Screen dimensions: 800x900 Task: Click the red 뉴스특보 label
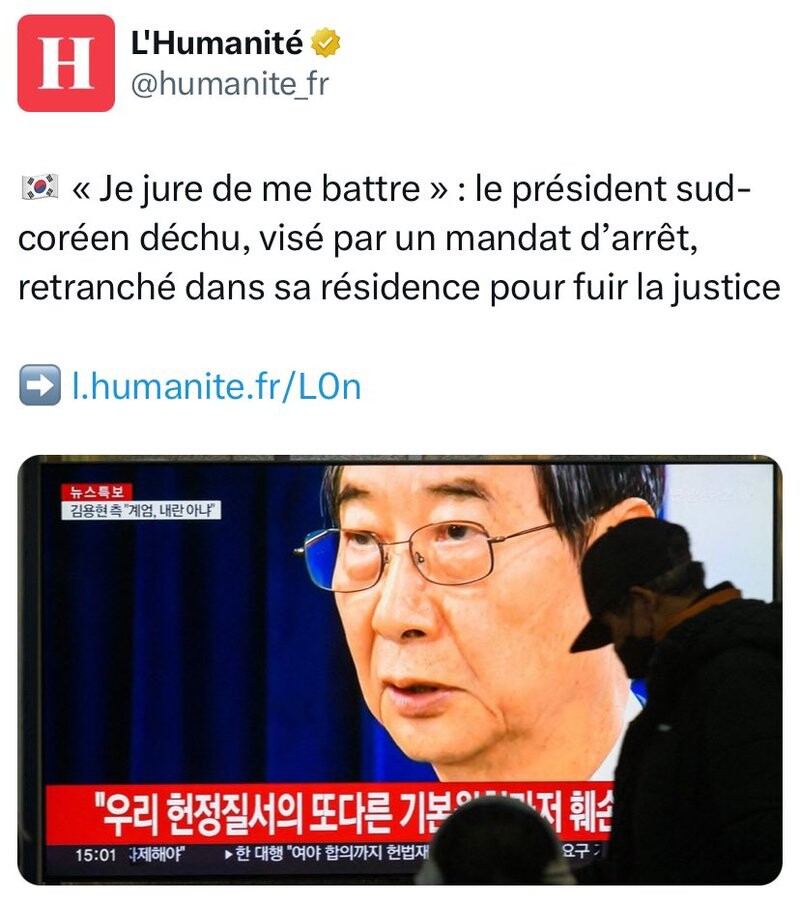(97, 492)
